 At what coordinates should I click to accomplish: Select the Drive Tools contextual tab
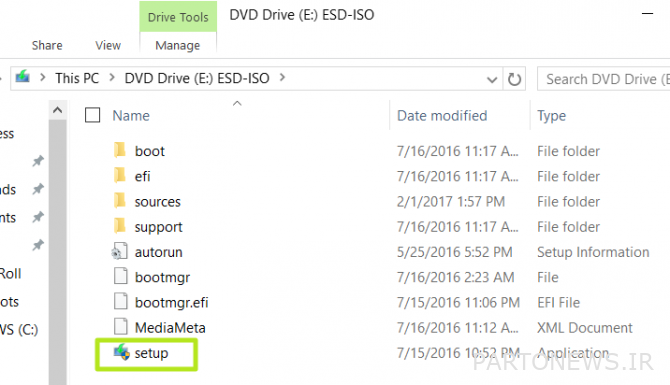point(178,17)
